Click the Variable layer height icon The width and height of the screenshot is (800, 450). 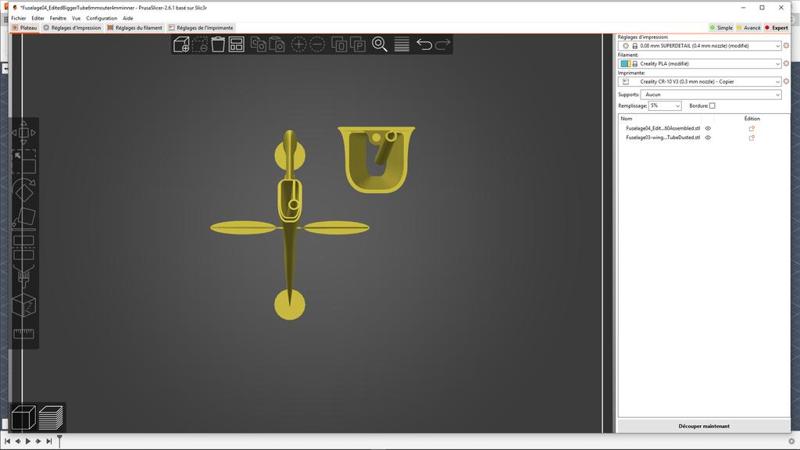(x=402, y=44)
